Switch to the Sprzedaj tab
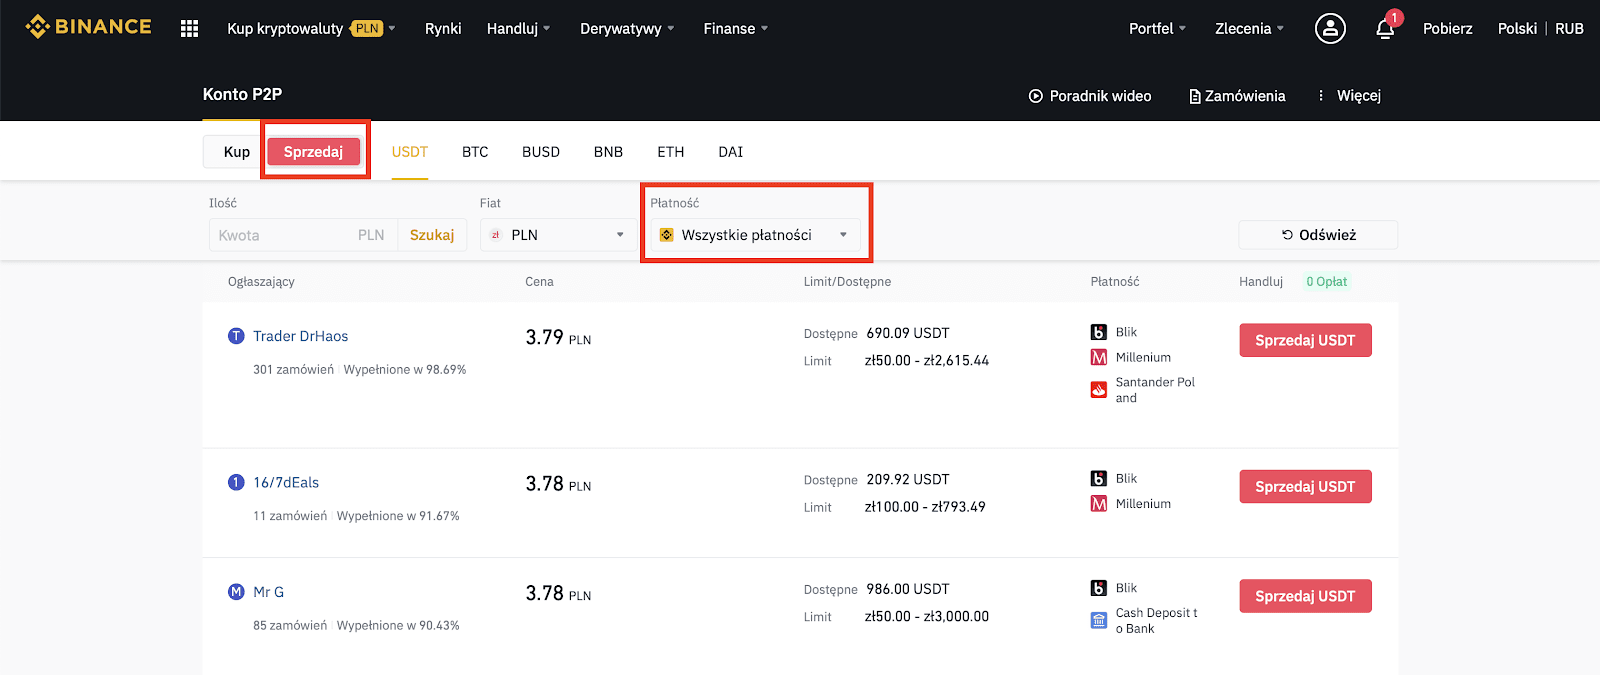 tap(313, 152)
